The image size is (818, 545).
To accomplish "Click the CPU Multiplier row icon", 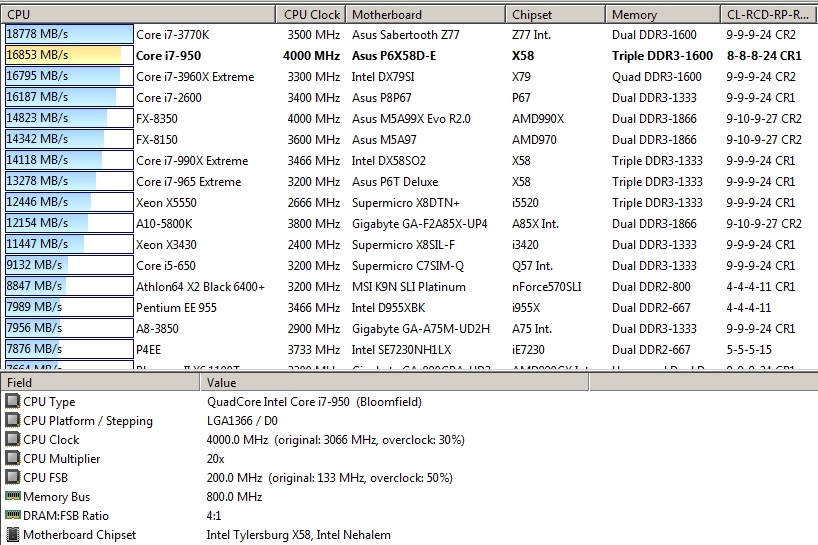I will pos(12,459).
